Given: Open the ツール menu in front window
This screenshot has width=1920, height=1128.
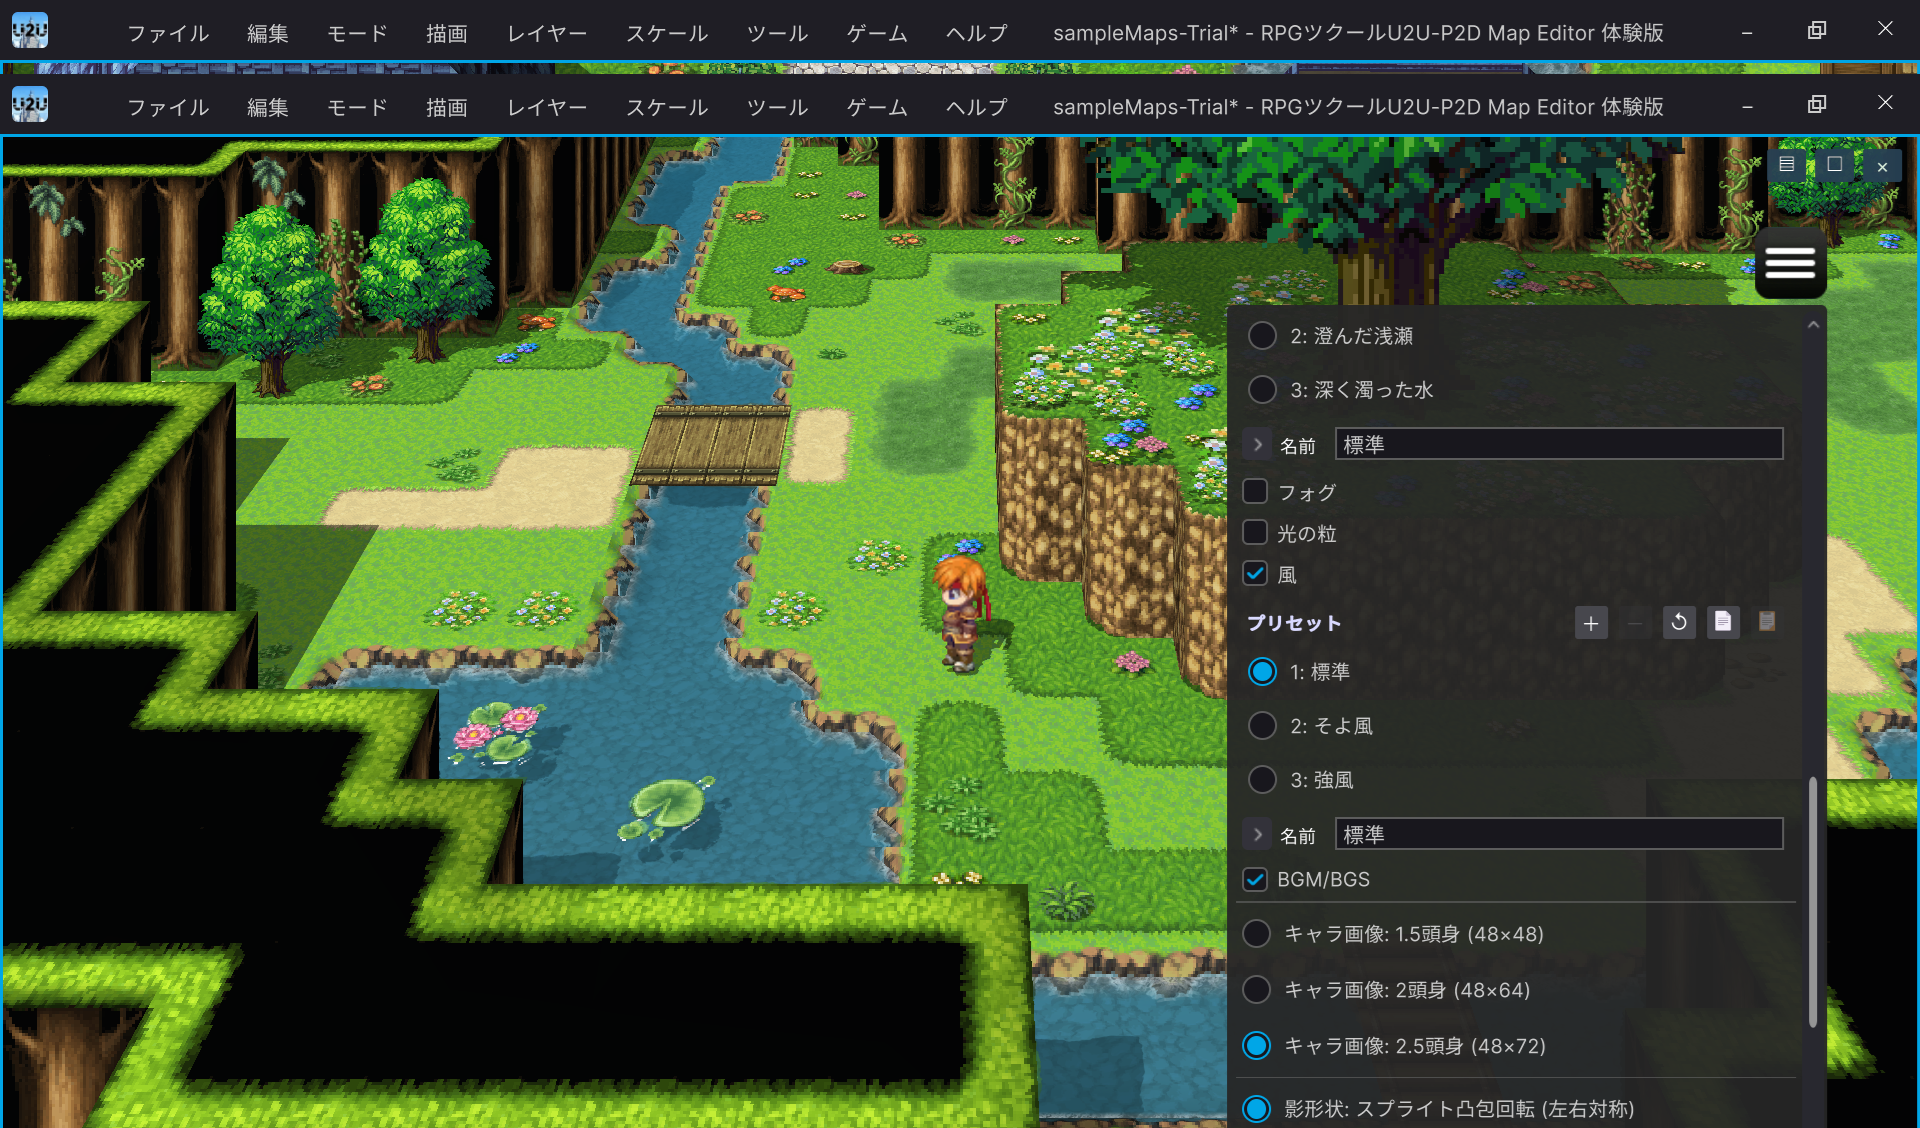Looking at the screenshot, I should point(777,107).
